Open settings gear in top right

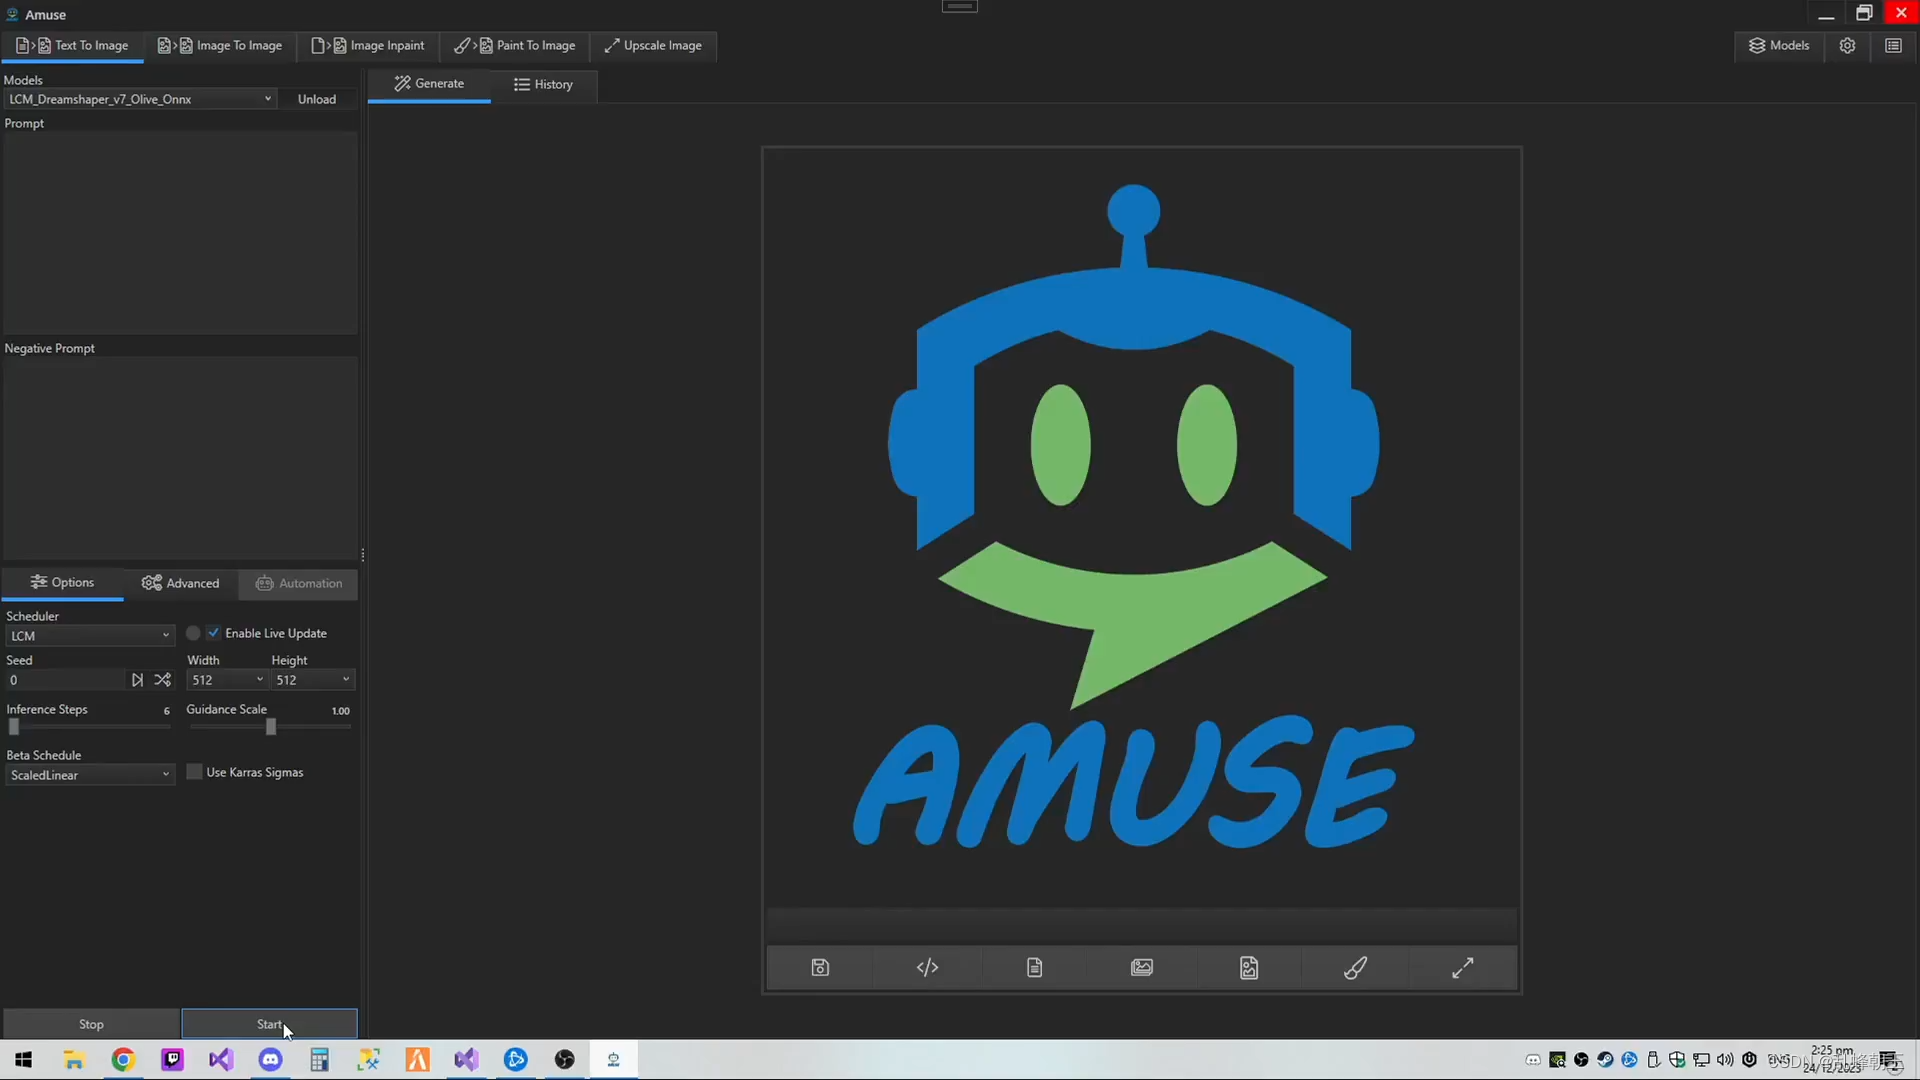coord(1847,46)
